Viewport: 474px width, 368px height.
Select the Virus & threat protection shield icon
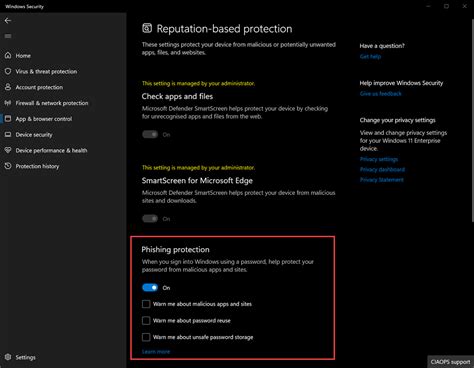[x=8, y=71]
